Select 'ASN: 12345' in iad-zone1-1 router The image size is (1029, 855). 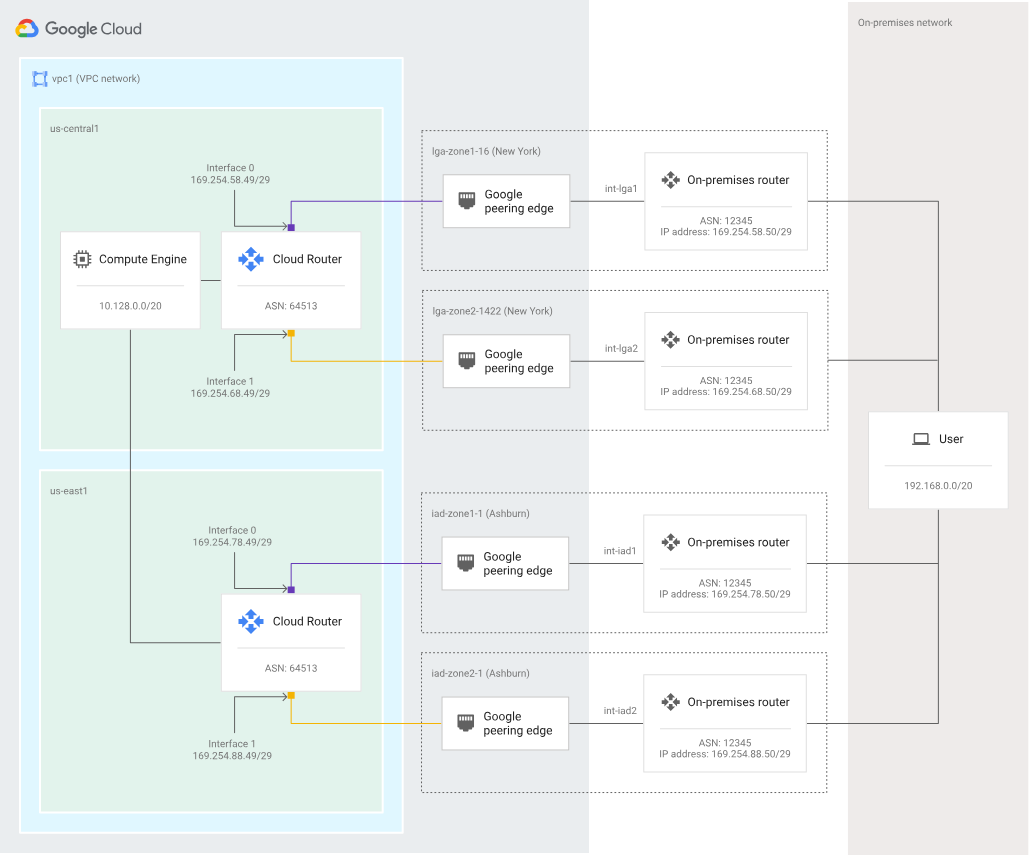[724, 583]
